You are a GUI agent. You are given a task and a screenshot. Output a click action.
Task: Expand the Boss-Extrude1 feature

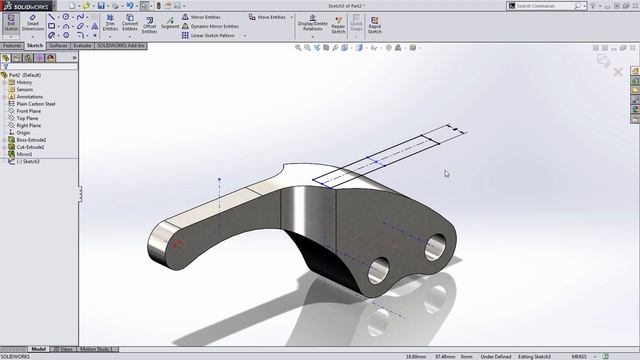coord(4,140)
